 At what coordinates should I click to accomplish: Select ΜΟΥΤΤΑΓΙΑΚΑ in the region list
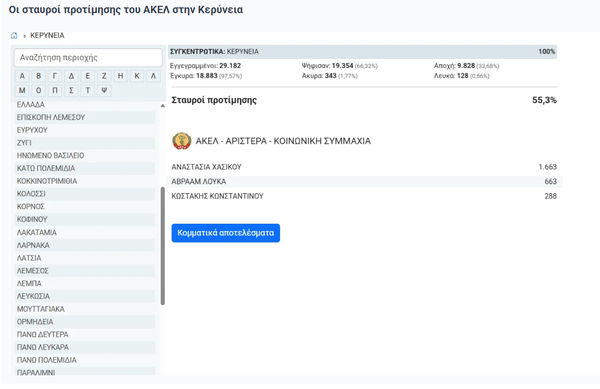click(85, 309)
